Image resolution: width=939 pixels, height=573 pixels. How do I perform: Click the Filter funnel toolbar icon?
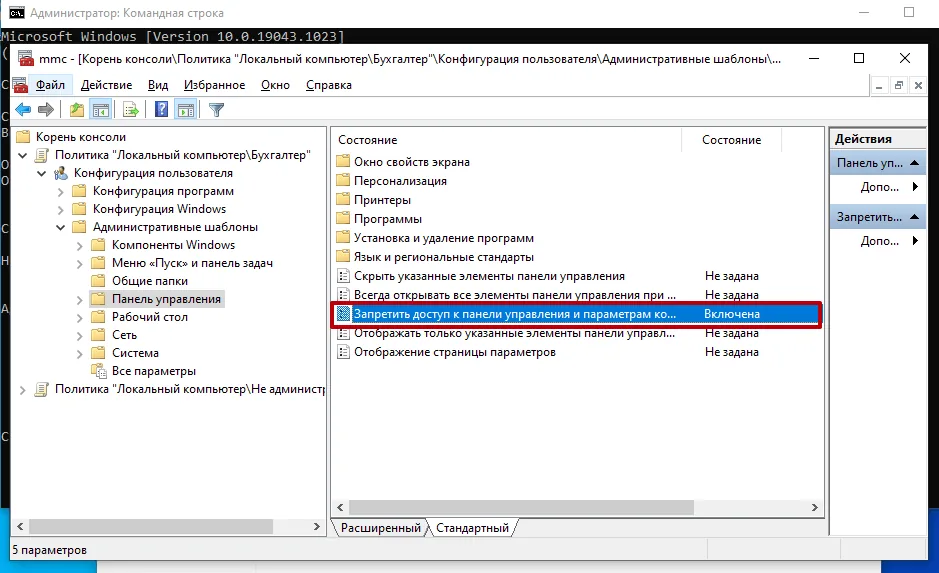(x=216, y=110)
